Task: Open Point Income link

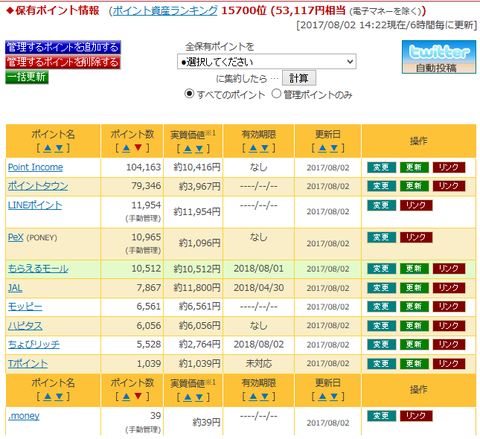Action: coord(35,167)
